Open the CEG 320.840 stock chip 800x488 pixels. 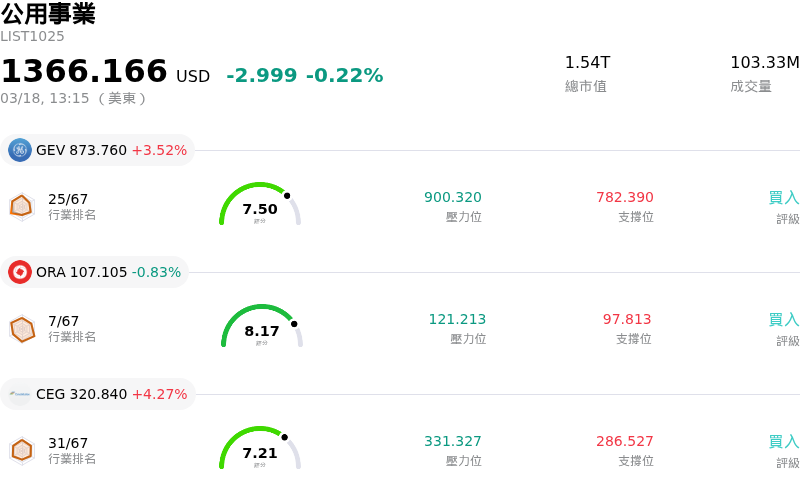click(x=98, y=394)
